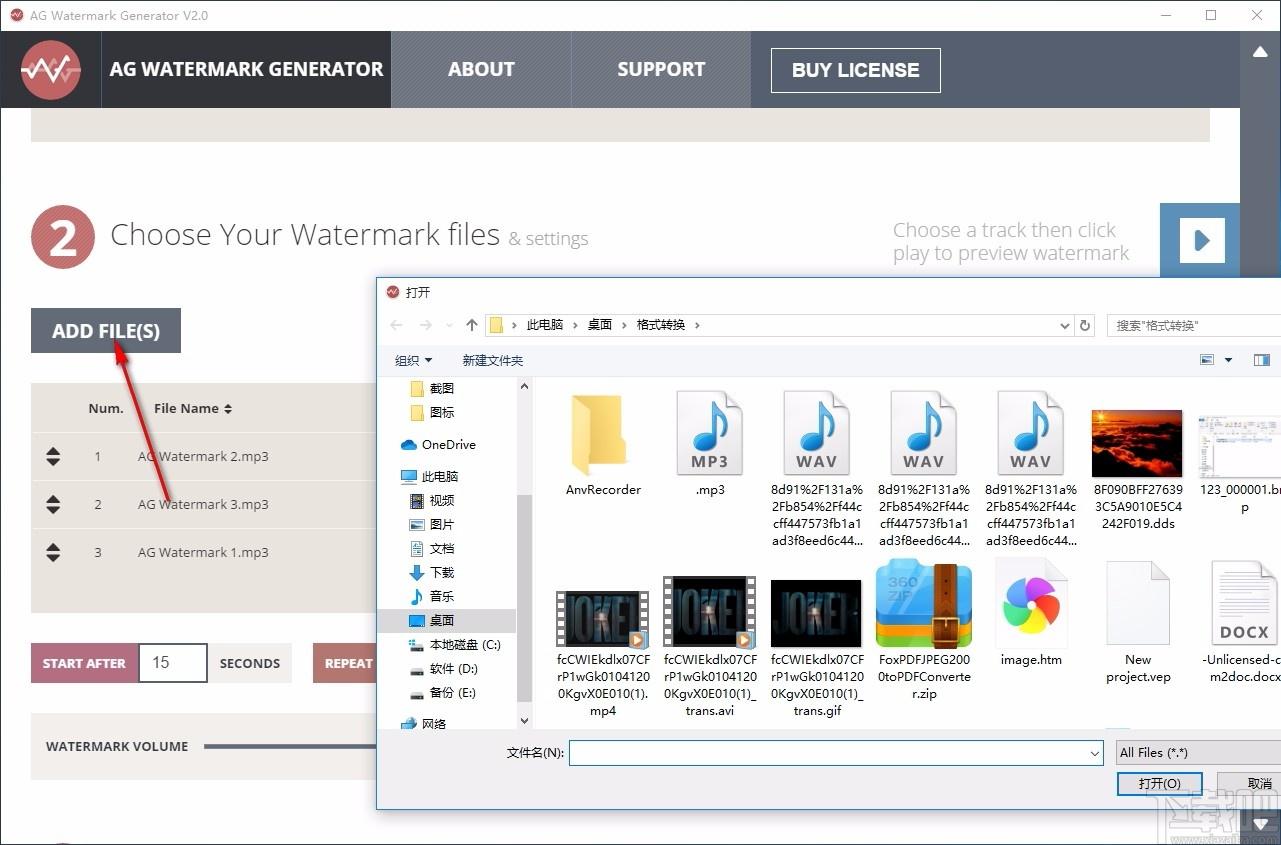This screenshot has height=845, width=1281.
Task: Adjust the WATERMARK VOLUME slider
Action: (x=290, y=746)
